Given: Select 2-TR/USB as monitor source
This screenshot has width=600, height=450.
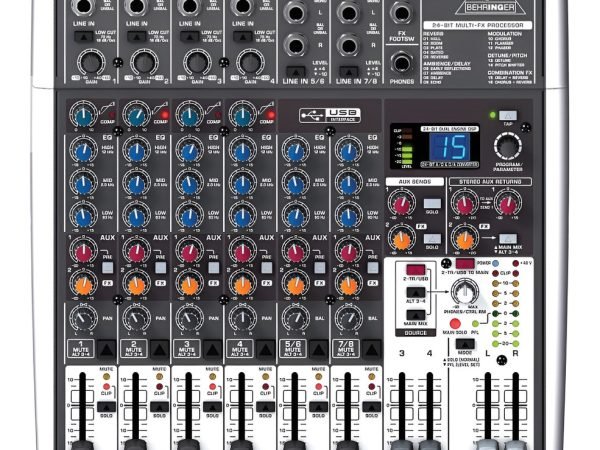Looking at the screenshot, I should (415, 271).
